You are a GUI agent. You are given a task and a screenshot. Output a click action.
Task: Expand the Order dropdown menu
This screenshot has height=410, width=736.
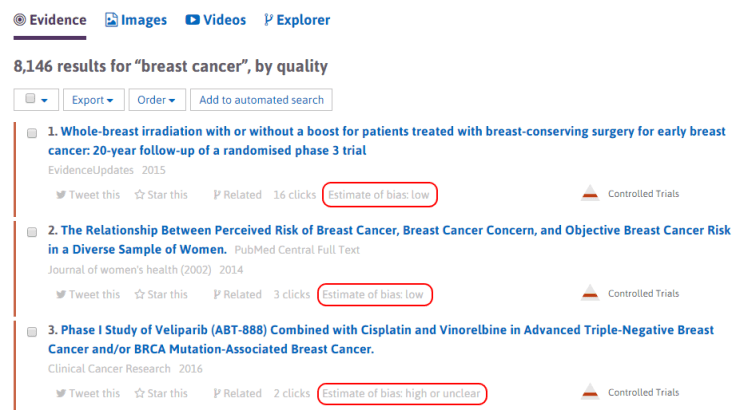coord(161,100)
